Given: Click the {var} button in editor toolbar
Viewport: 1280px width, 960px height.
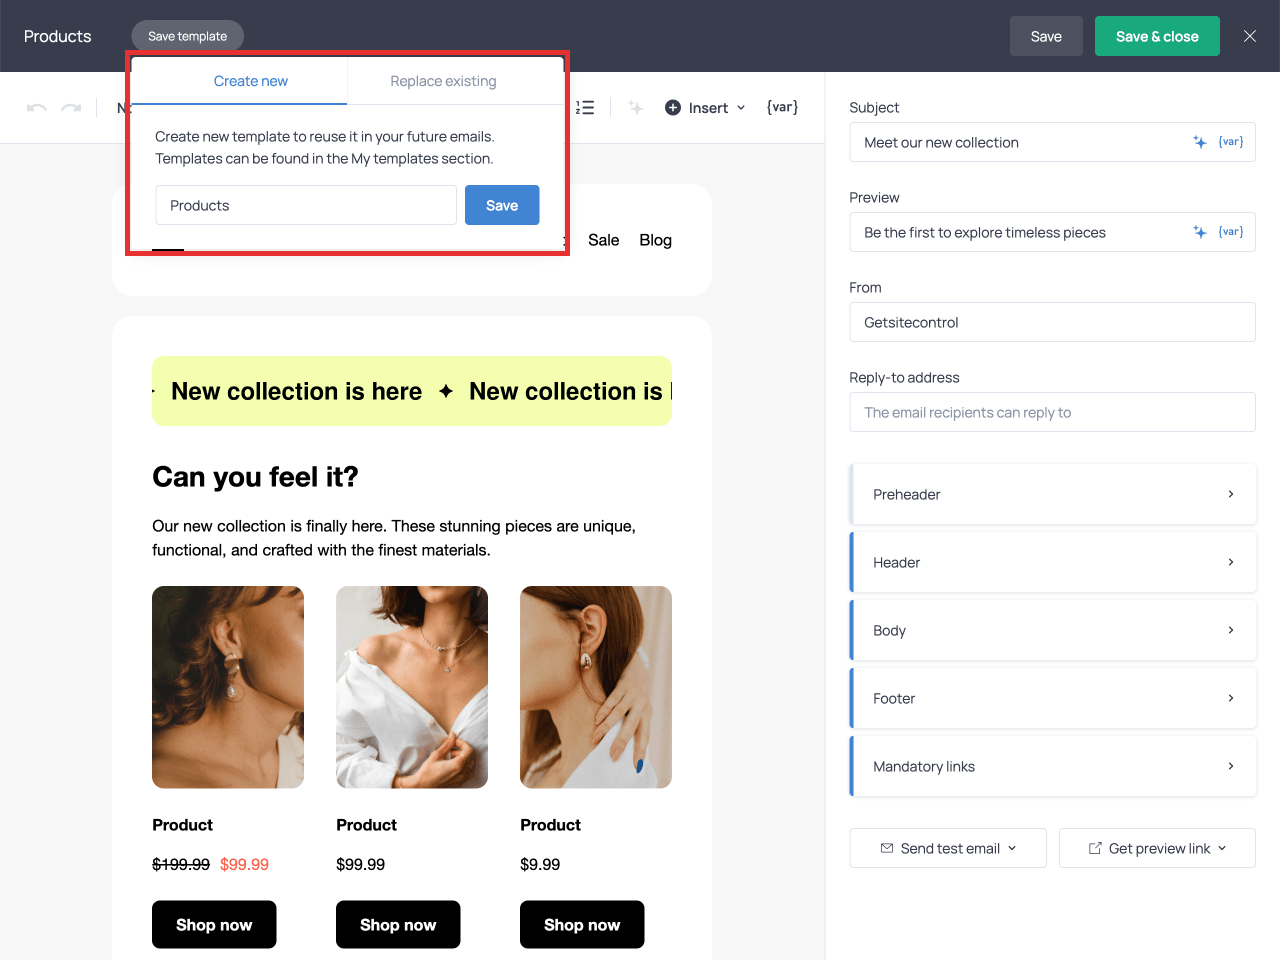Looking at the screenshot, I should tap(782, 107).
